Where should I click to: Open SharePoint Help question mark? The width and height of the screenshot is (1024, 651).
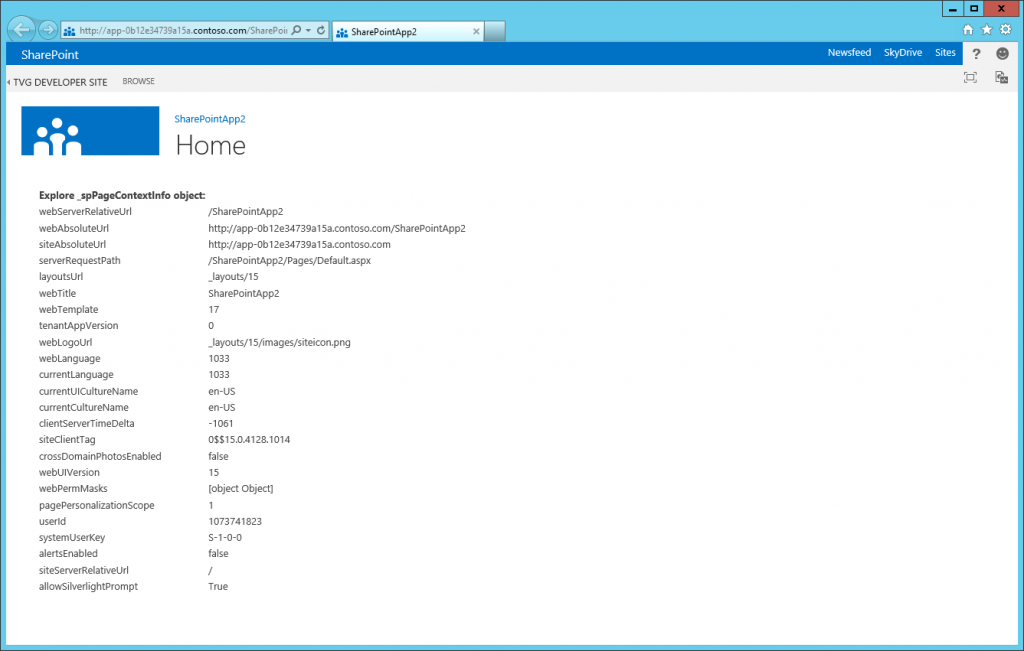[x=976, y=54]
